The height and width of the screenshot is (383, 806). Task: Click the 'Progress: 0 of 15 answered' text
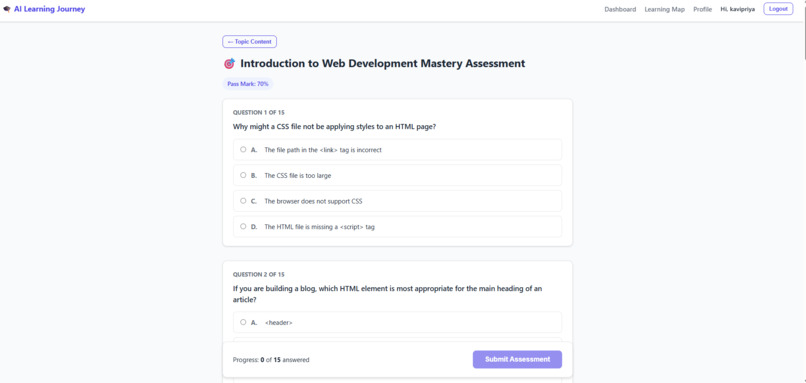coord(271,360)
